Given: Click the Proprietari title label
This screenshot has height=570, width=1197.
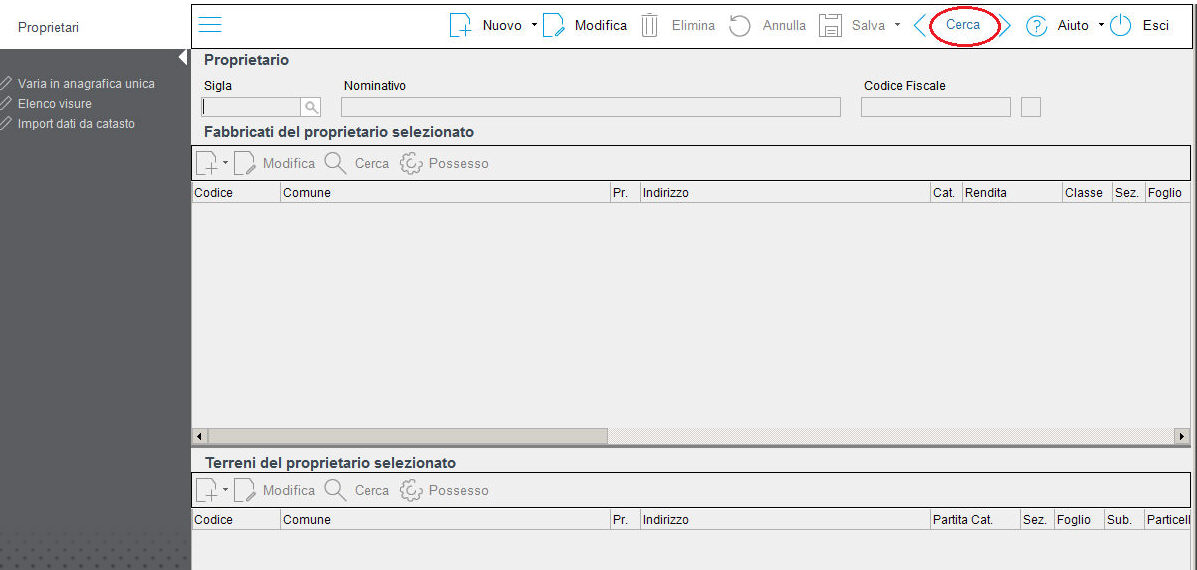Looking at the screenshot, I should coord(48,27).
